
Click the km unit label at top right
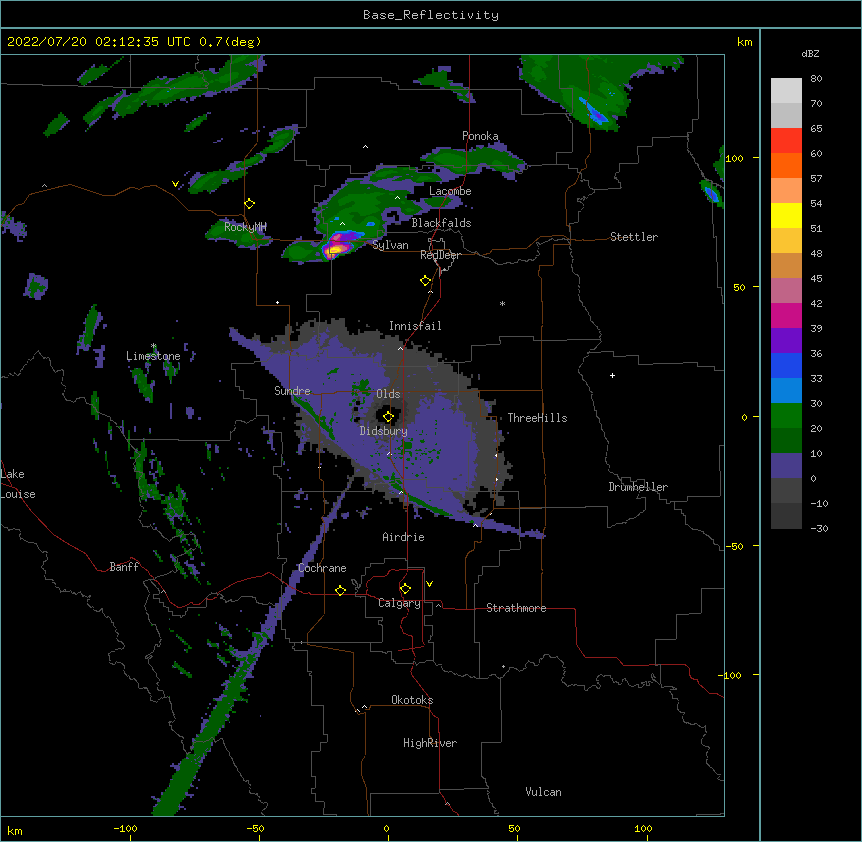[x=745, y=42]
